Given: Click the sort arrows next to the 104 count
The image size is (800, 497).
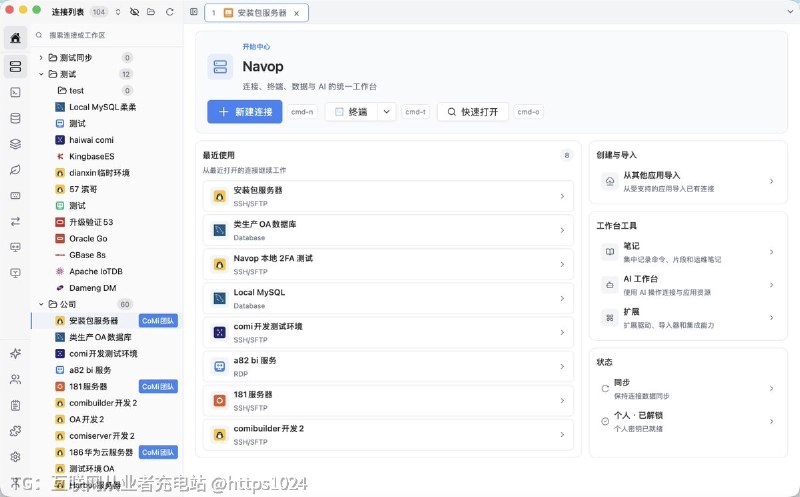Looking at the screenshot, I should [118, 12].
